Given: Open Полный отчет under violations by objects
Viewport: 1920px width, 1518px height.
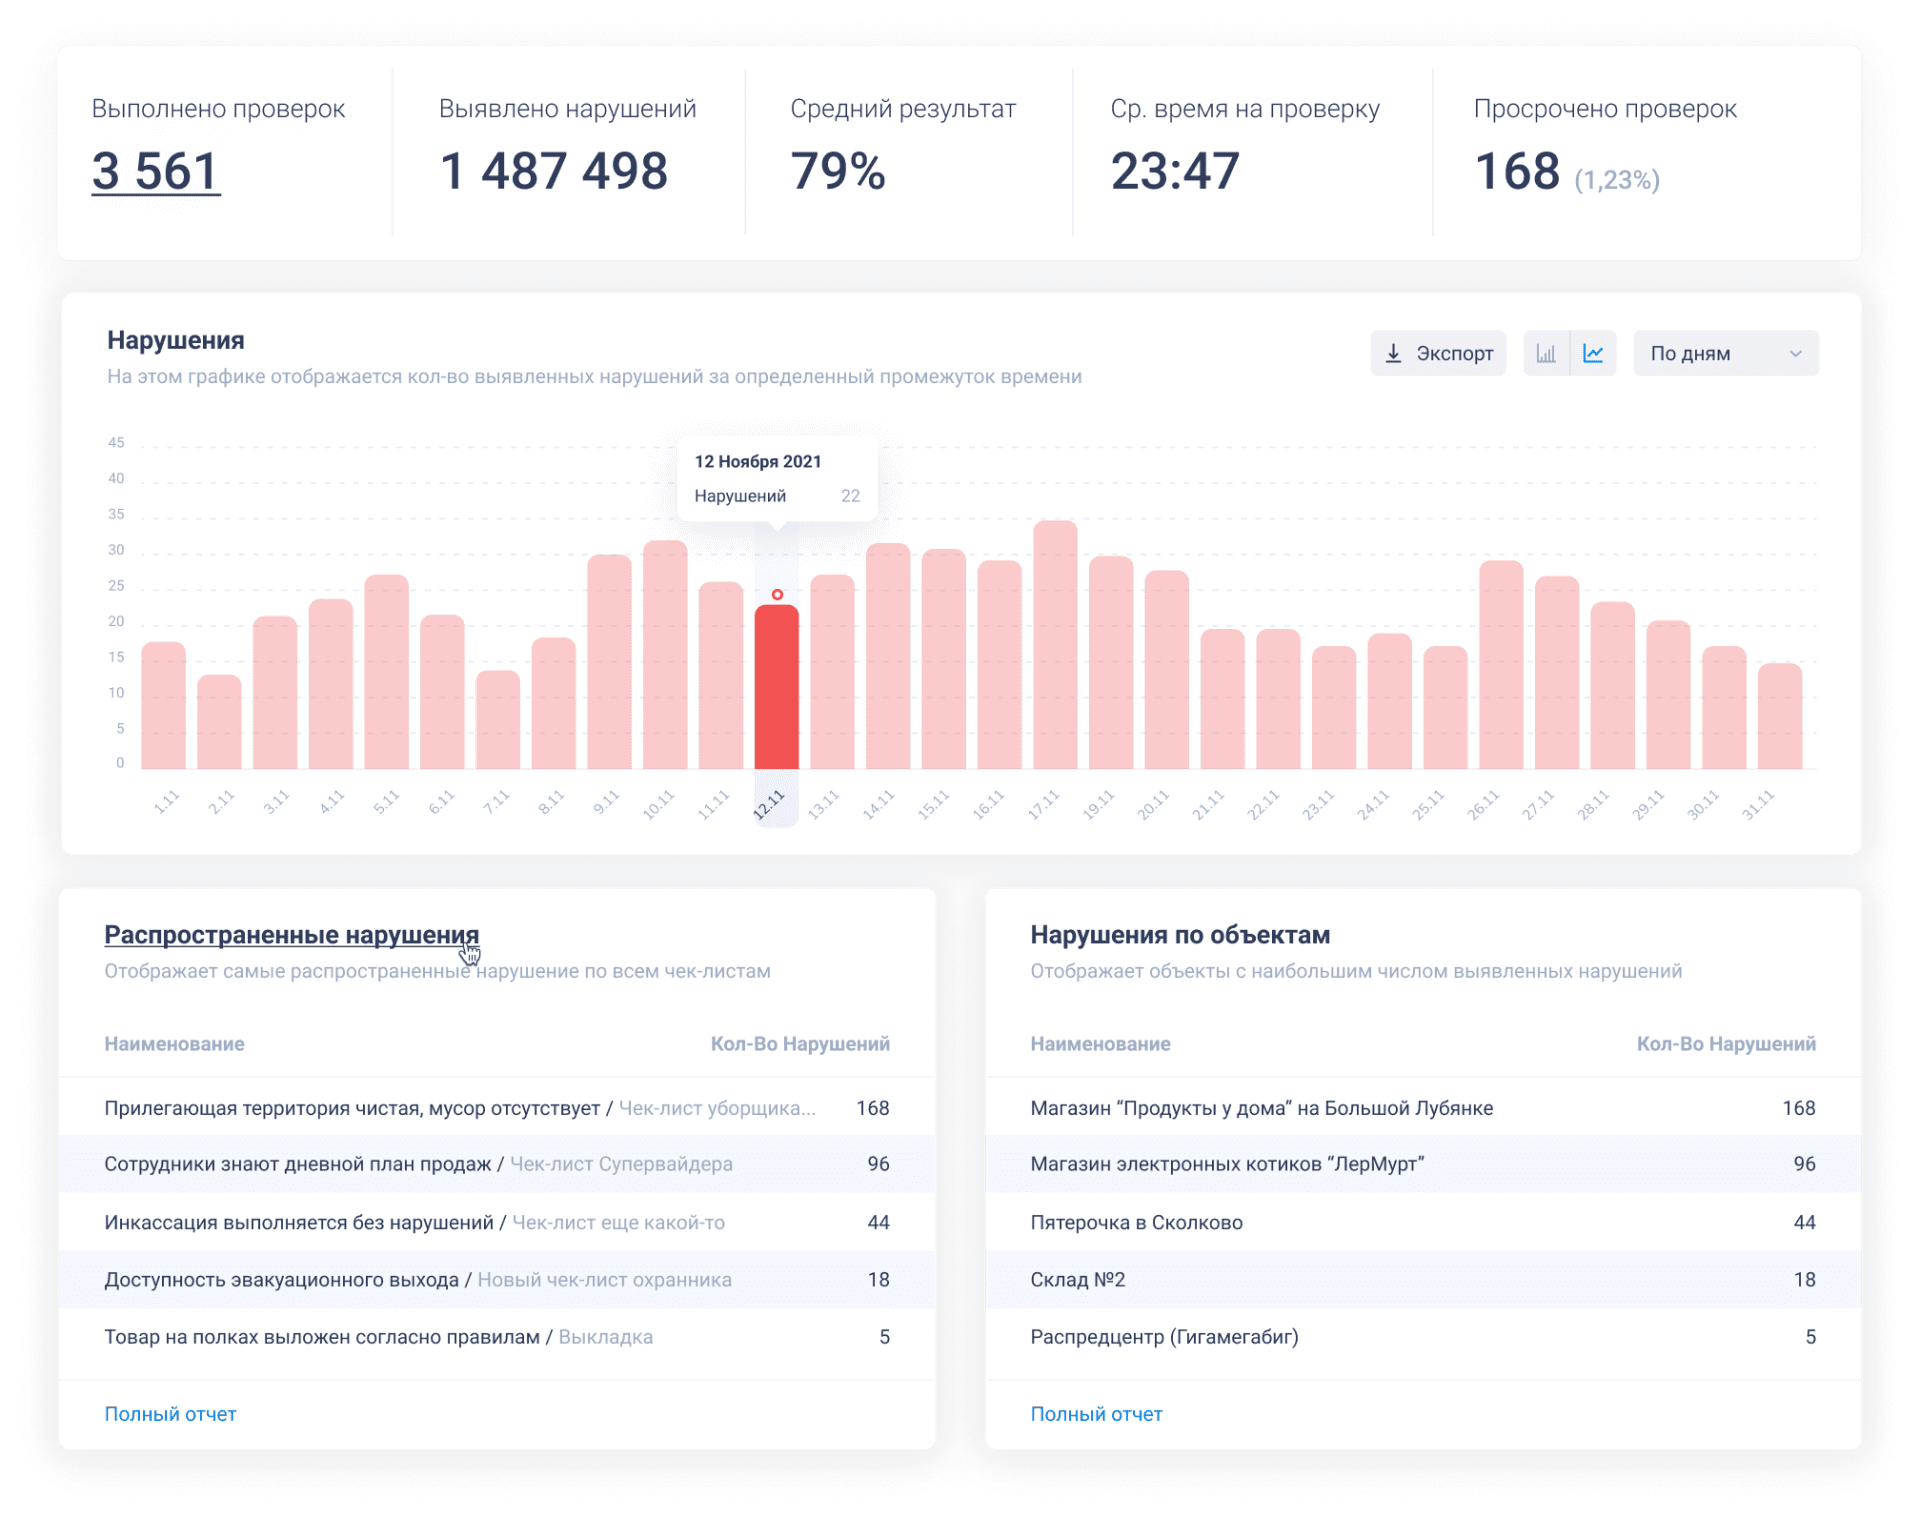Looking at the screenshot, I should click(1096, 1413).
